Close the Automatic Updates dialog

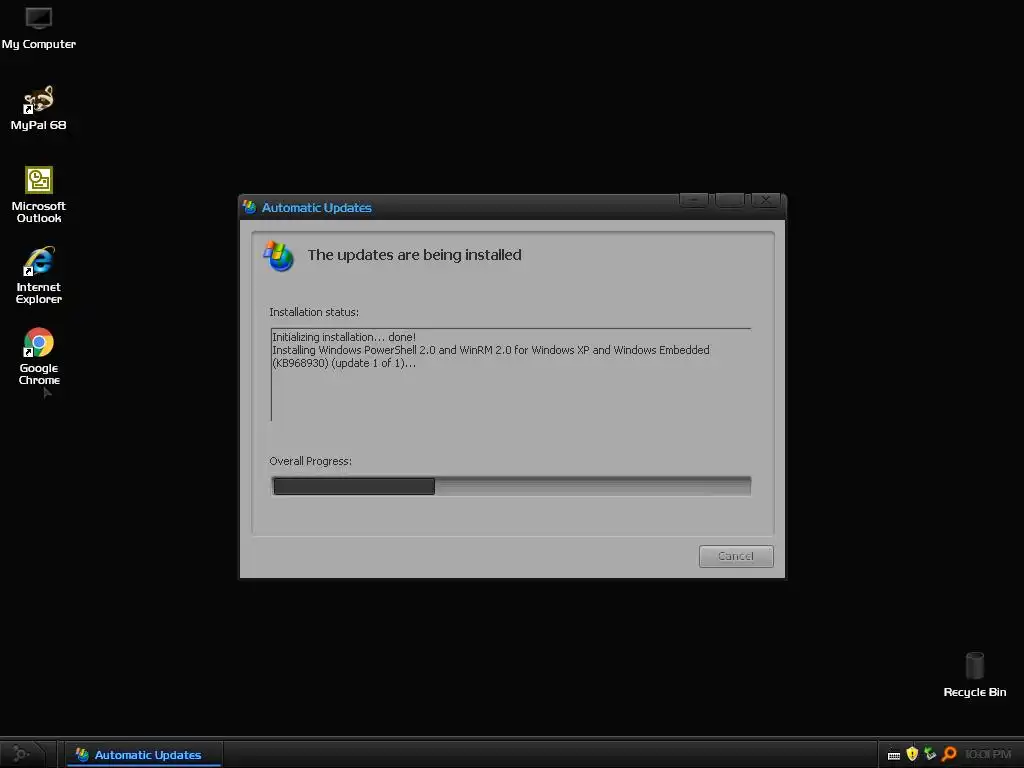pyautogui.click(x=765, y=200)
